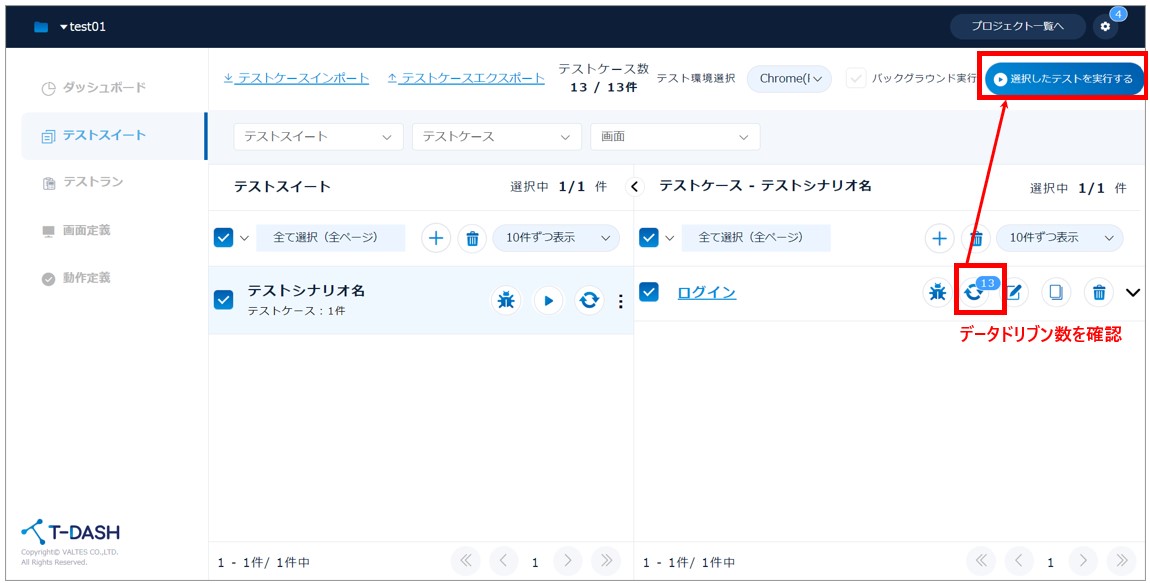Toggle the テストシナリオ名 suite checkbox
This screenshot has width=1150, height=583.
(224, 300)
